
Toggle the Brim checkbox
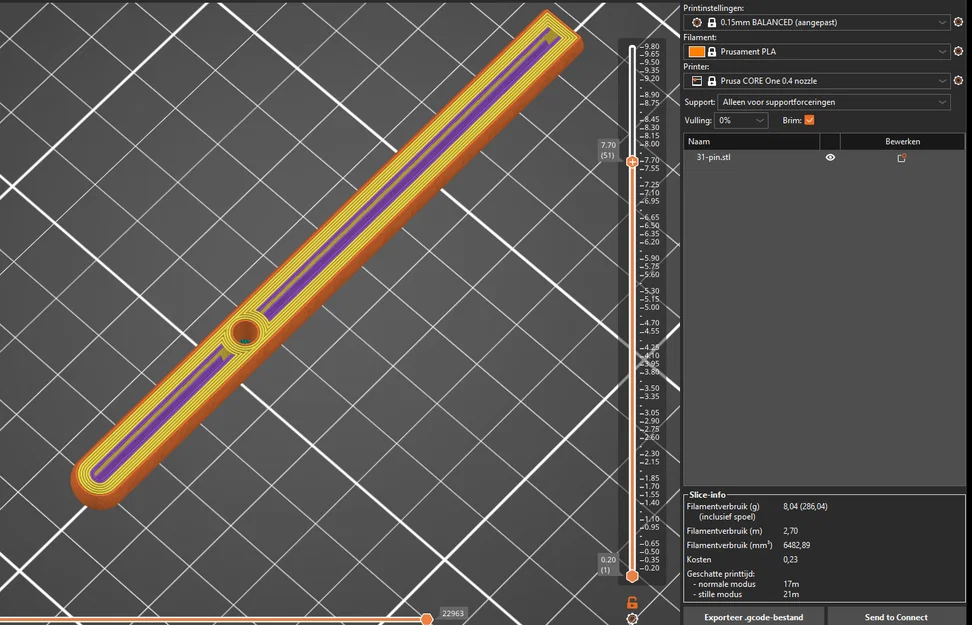(x=809, y=120)
